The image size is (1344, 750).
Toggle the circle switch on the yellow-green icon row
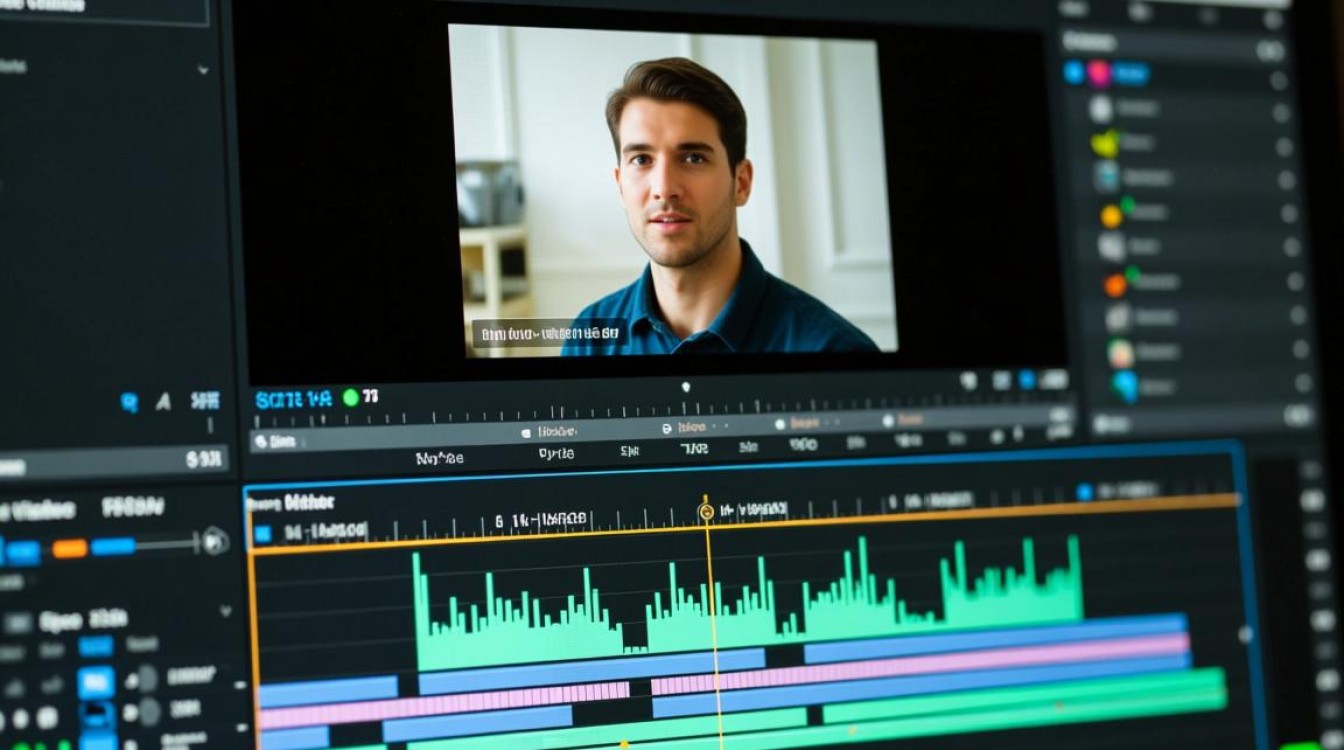[x=1285, y=146]
